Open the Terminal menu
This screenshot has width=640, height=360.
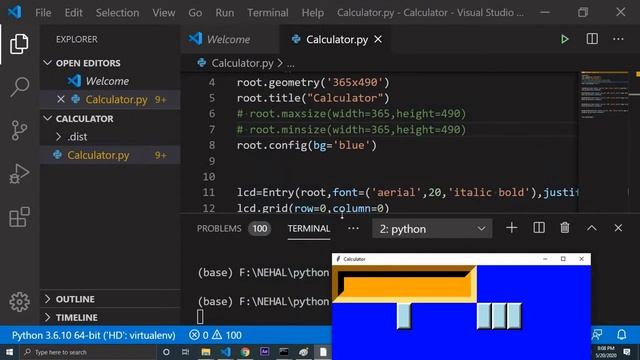pos(268,13)
